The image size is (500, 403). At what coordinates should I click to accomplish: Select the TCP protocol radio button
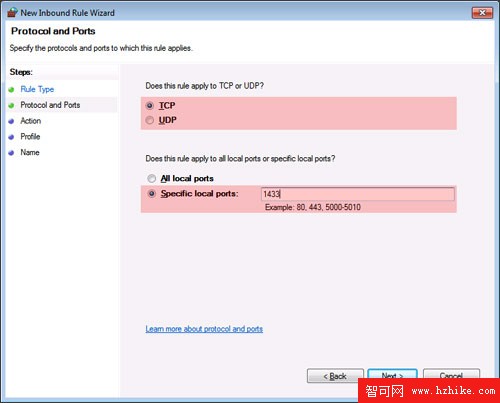click(150, 106)
